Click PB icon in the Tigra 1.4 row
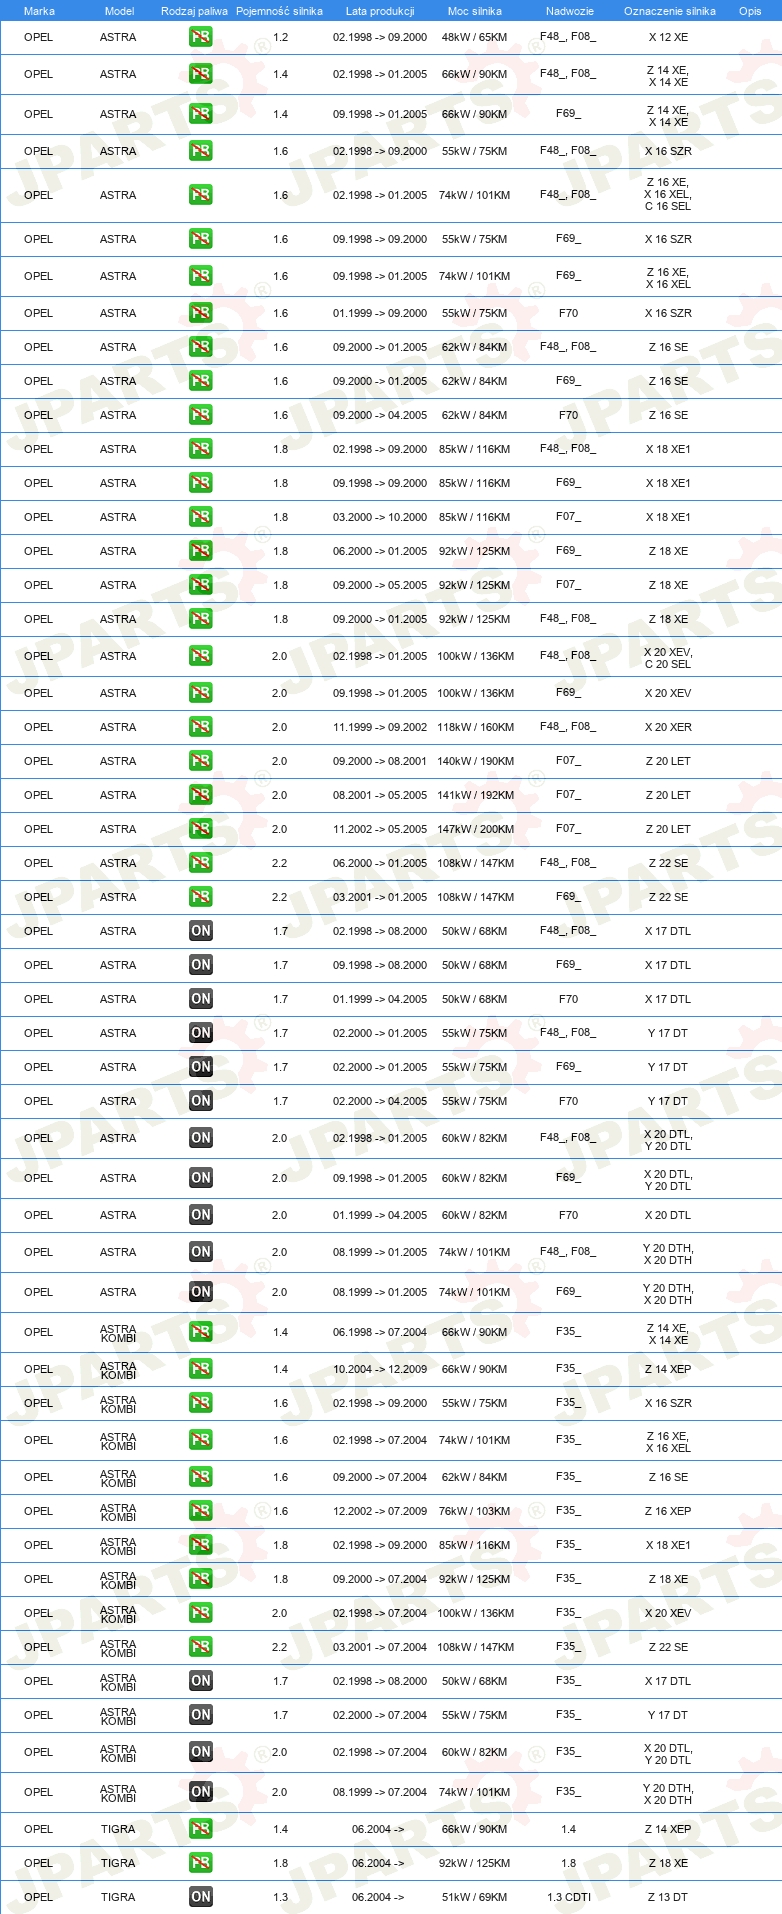Viewport: 782px width, 1914px height. coord(201,1829)
